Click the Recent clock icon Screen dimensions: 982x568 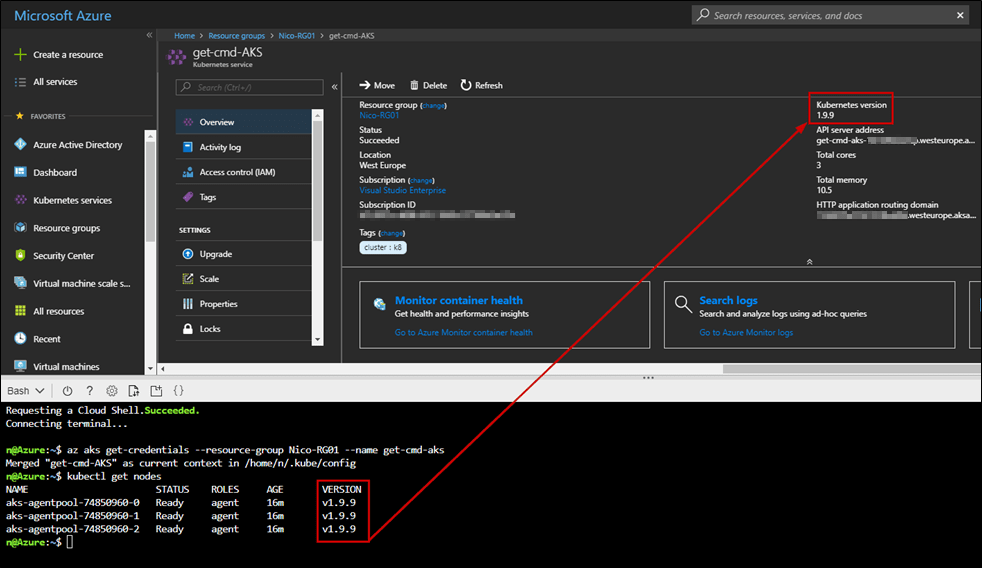(x=20, y=339)
